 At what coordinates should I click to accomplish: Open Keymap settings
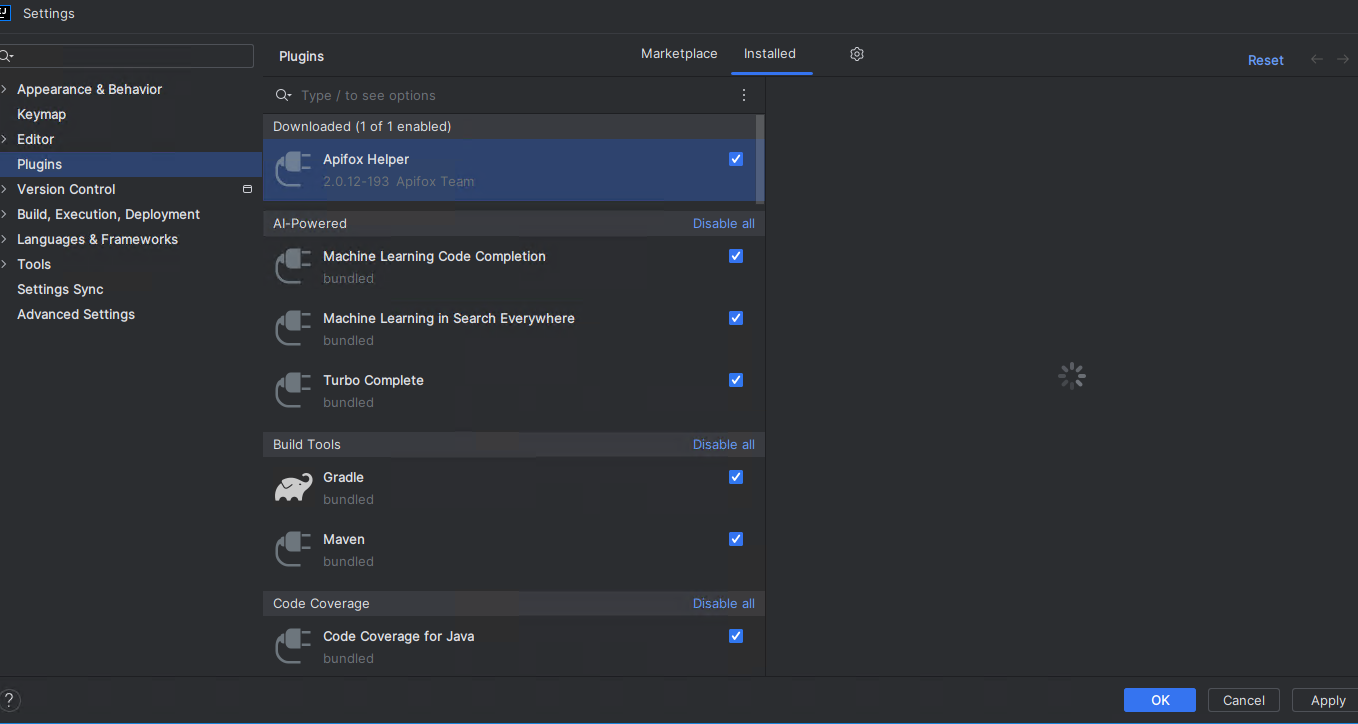(41, 114)
